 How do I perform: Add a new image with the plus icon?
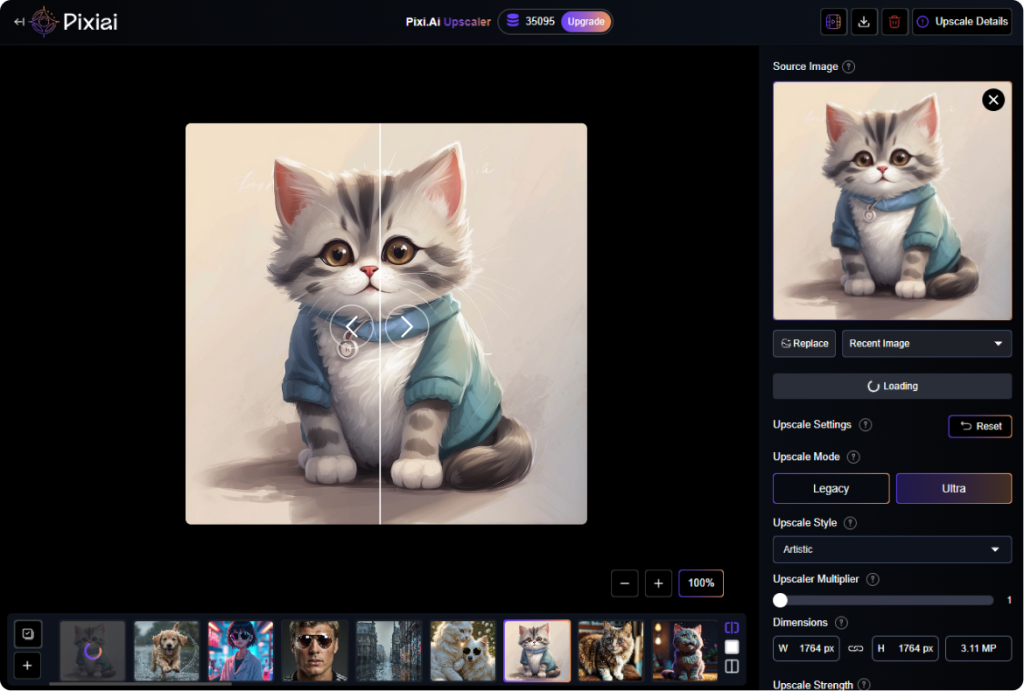click(27, 665)
